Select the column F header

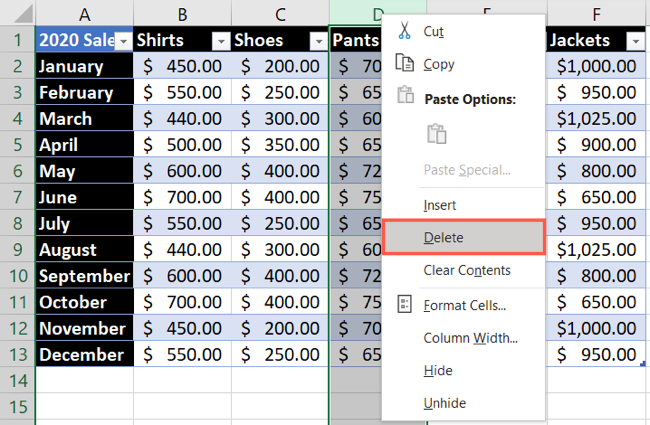(x=597, y=13)
